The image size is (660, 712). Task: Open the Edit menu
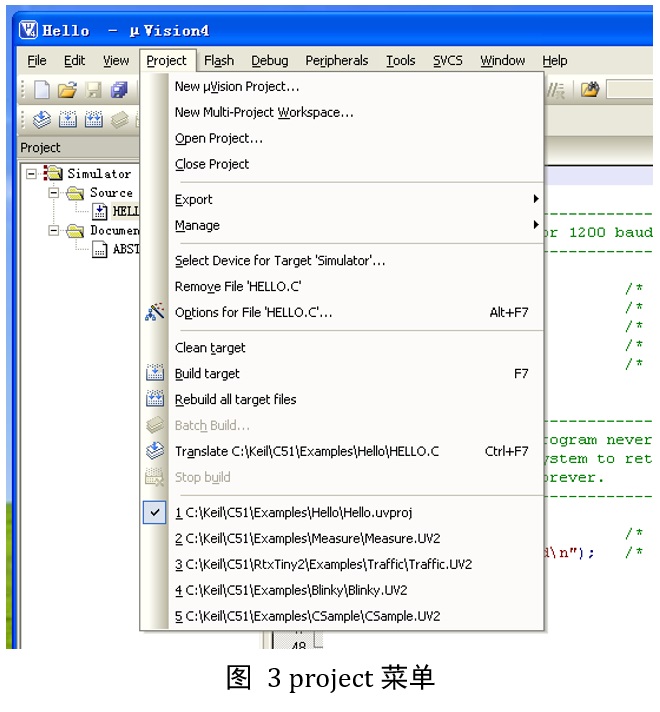(74, 60)
